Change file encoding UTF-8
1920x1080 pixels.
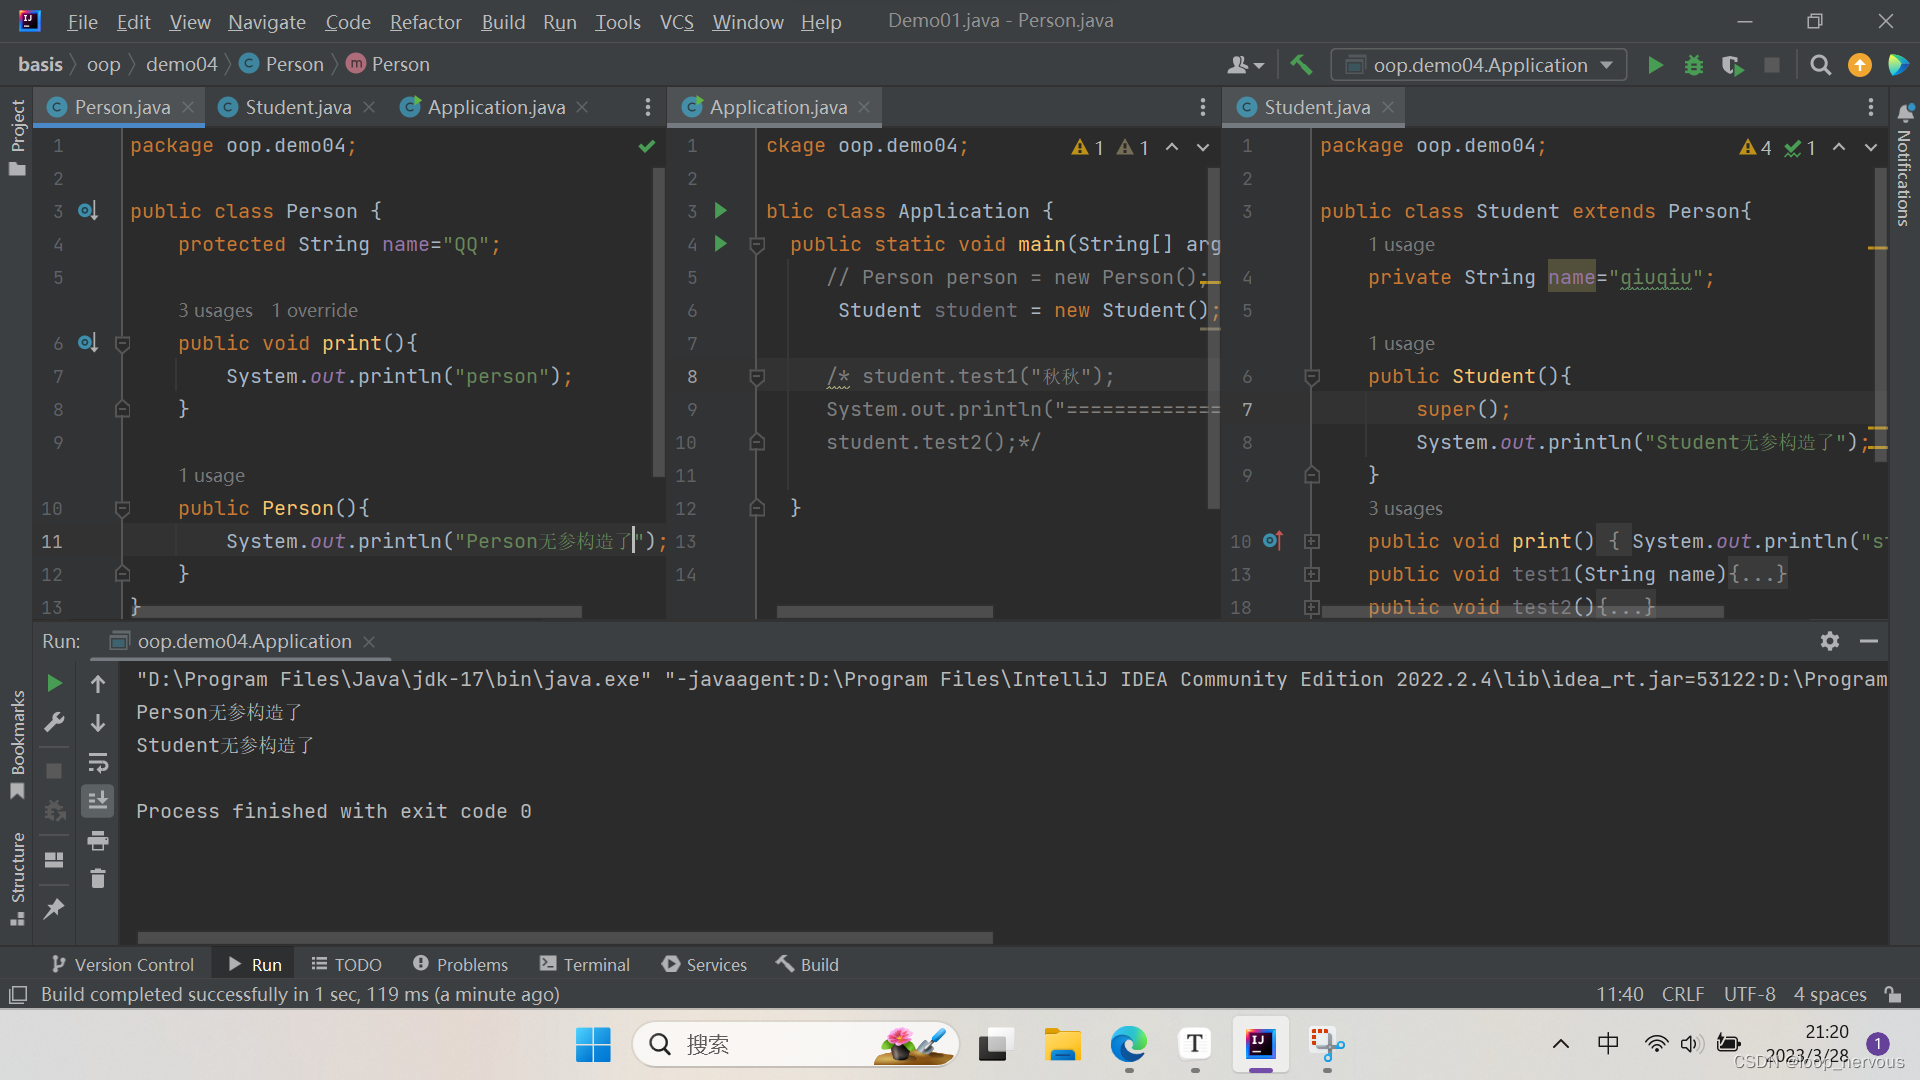click(x=1749, y=994)
